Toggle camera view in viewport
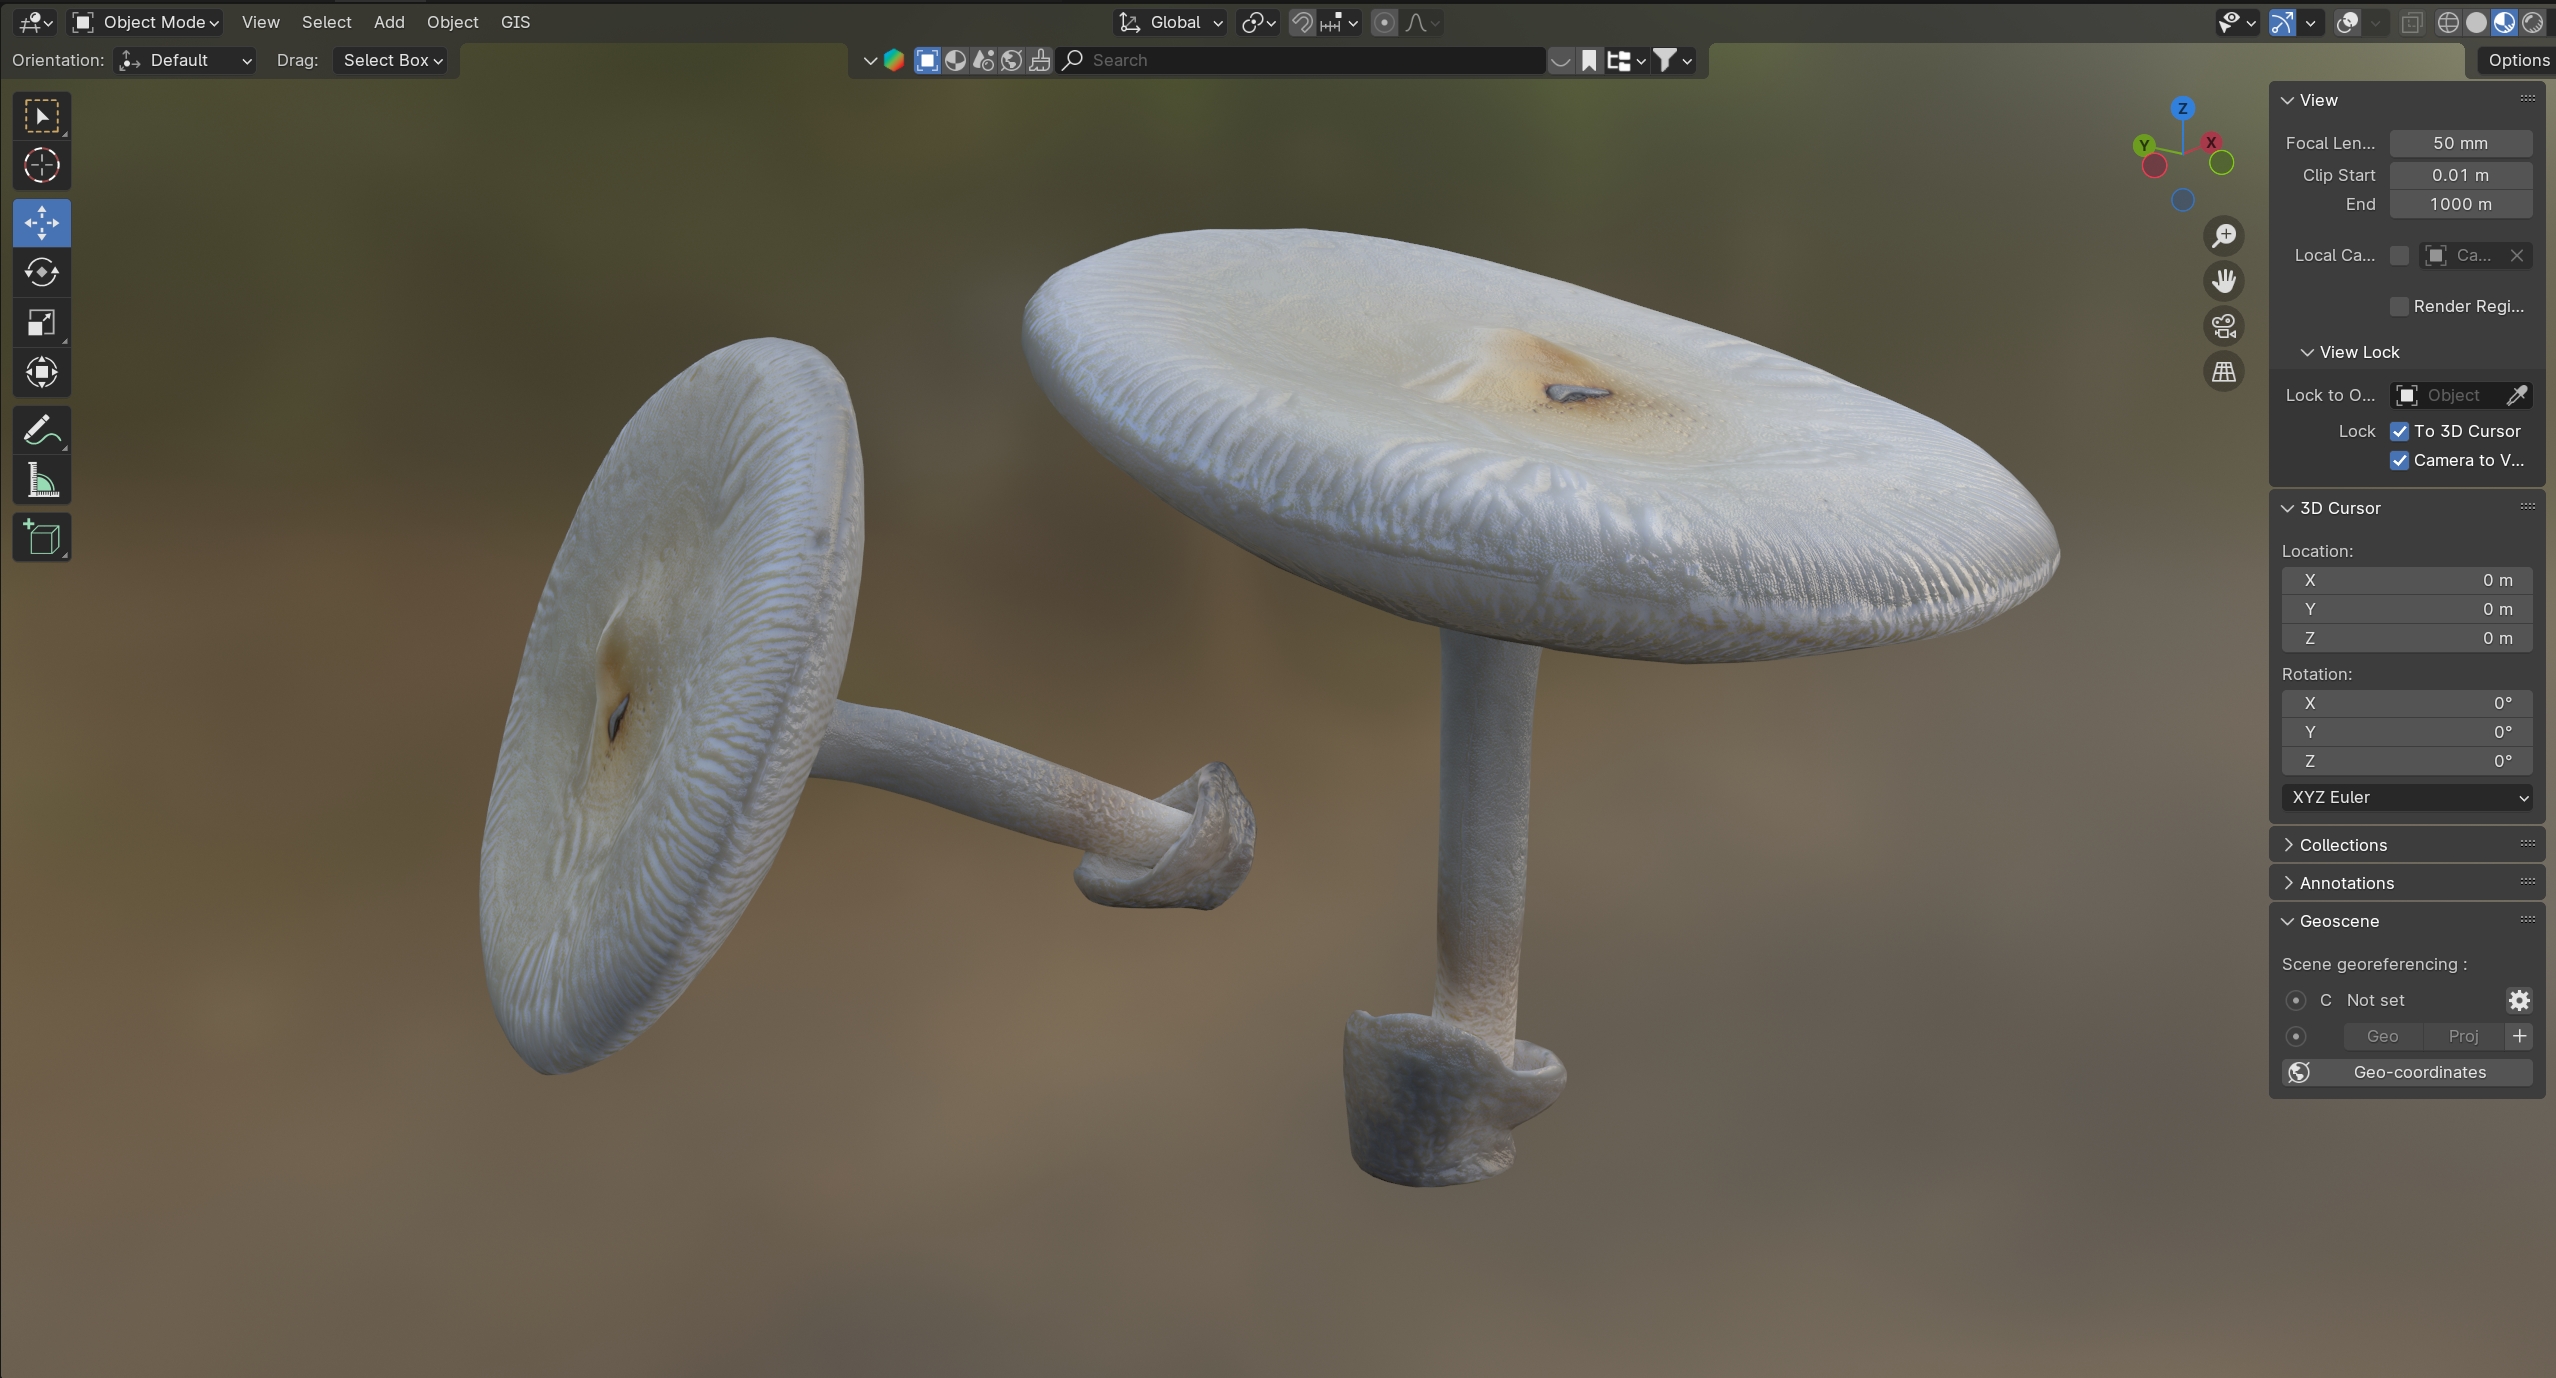 click(2223, 326)
